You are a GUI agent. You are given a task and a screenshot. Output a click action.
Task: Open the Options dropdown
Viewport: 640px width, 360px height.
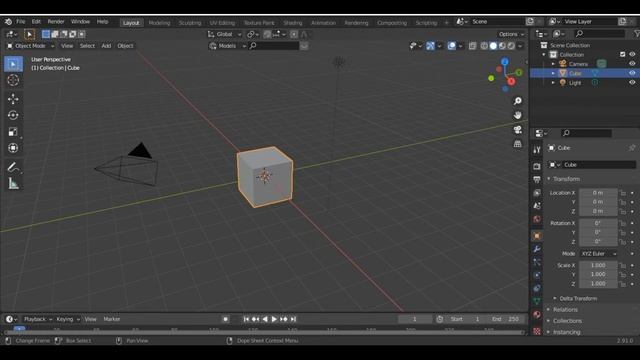[x=511, y=34]
